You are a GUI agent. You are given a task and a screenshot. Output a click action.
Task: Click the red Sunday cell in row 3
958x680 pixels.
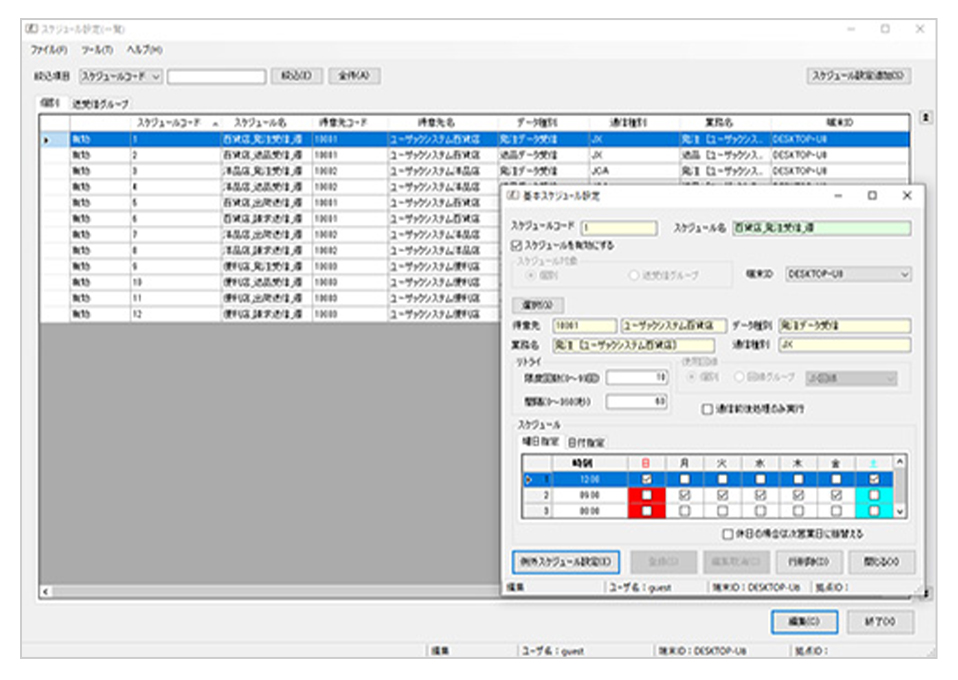pyautogui.click(x=646, y=510)
